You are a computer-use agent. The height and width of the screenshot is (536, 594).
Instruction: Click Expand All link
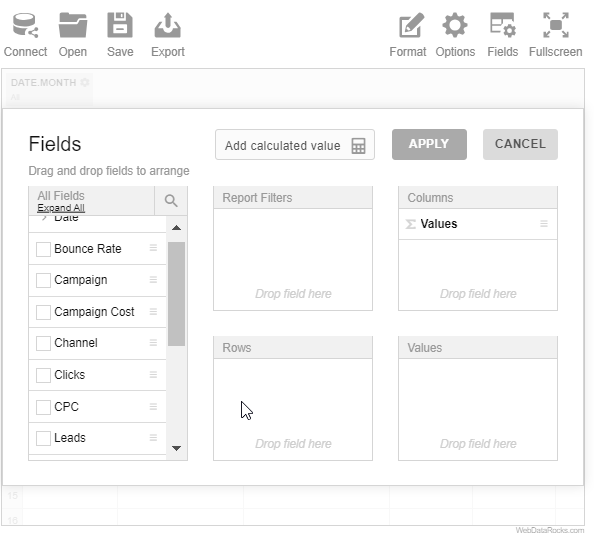(61, 208)
